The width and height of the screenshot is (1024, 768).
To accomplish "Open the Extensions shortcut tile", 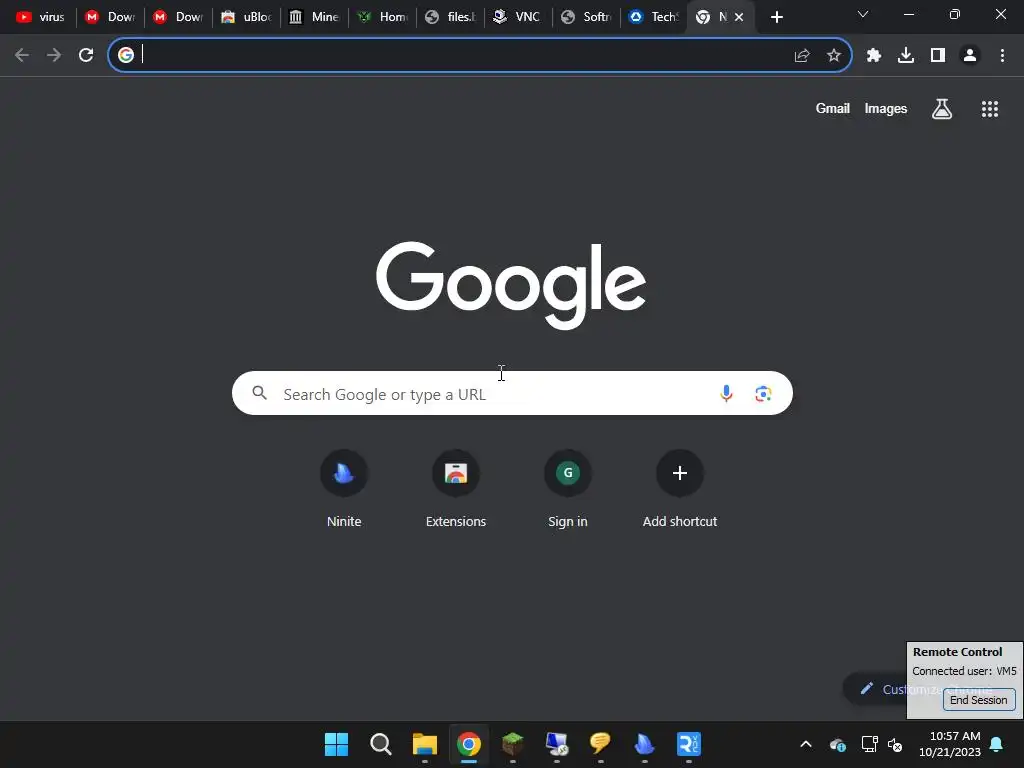I will [456, 488].
